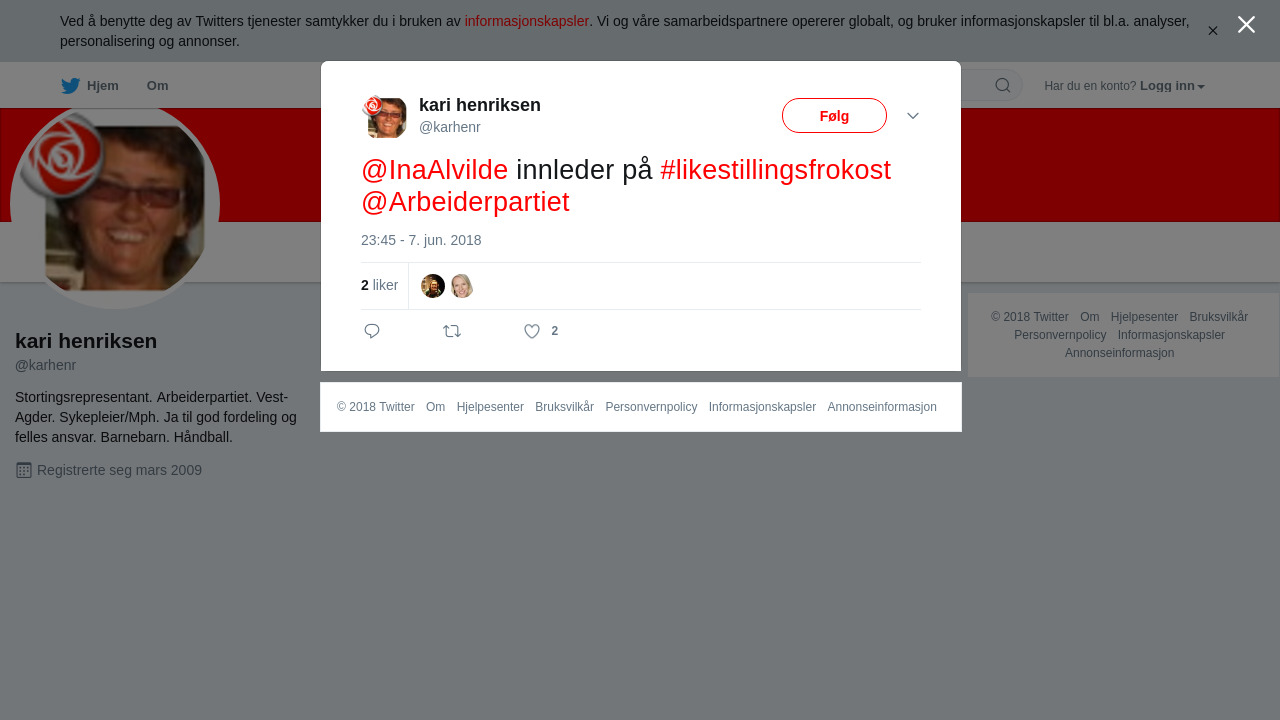The image size is (1280, 720).
Task: Open the Om navigation item
Action: point(157,86)
